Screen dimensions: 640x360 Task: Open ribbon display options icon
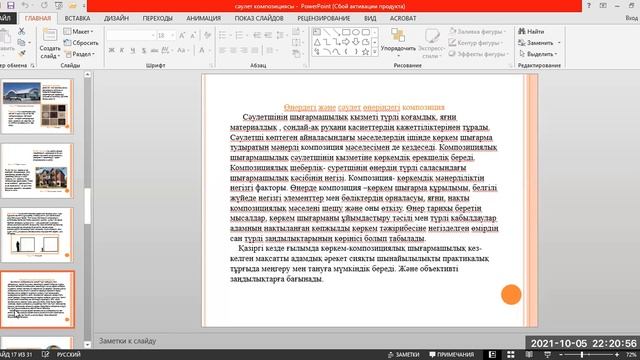[x=603, y=6]
